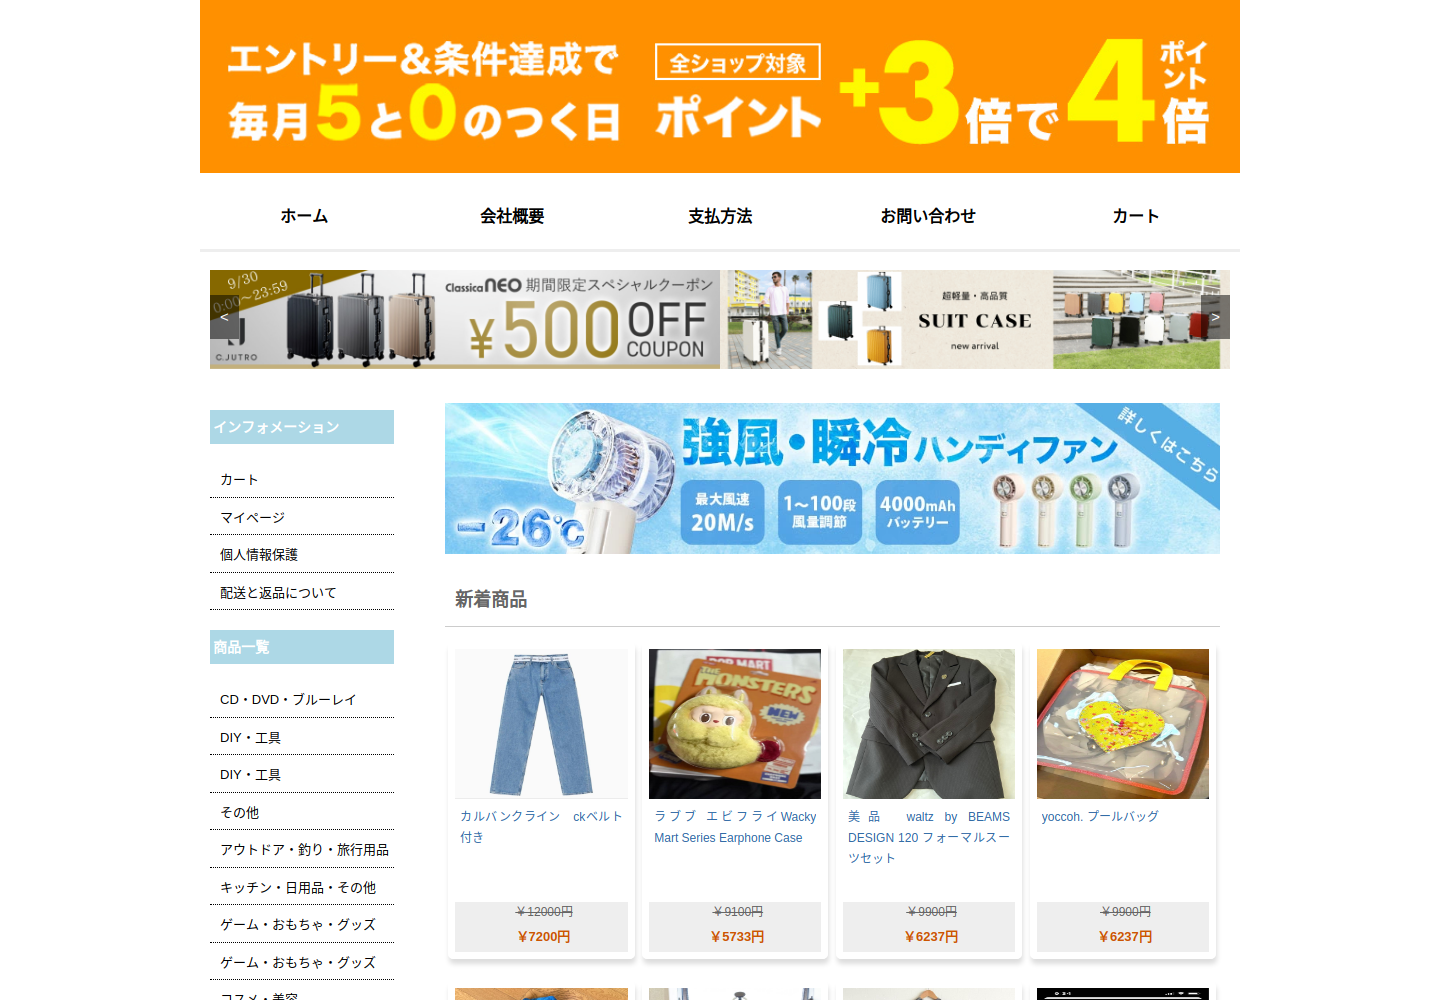
Task: Advance the carousel with the next arrow
Action: (x=1215, y=317)
